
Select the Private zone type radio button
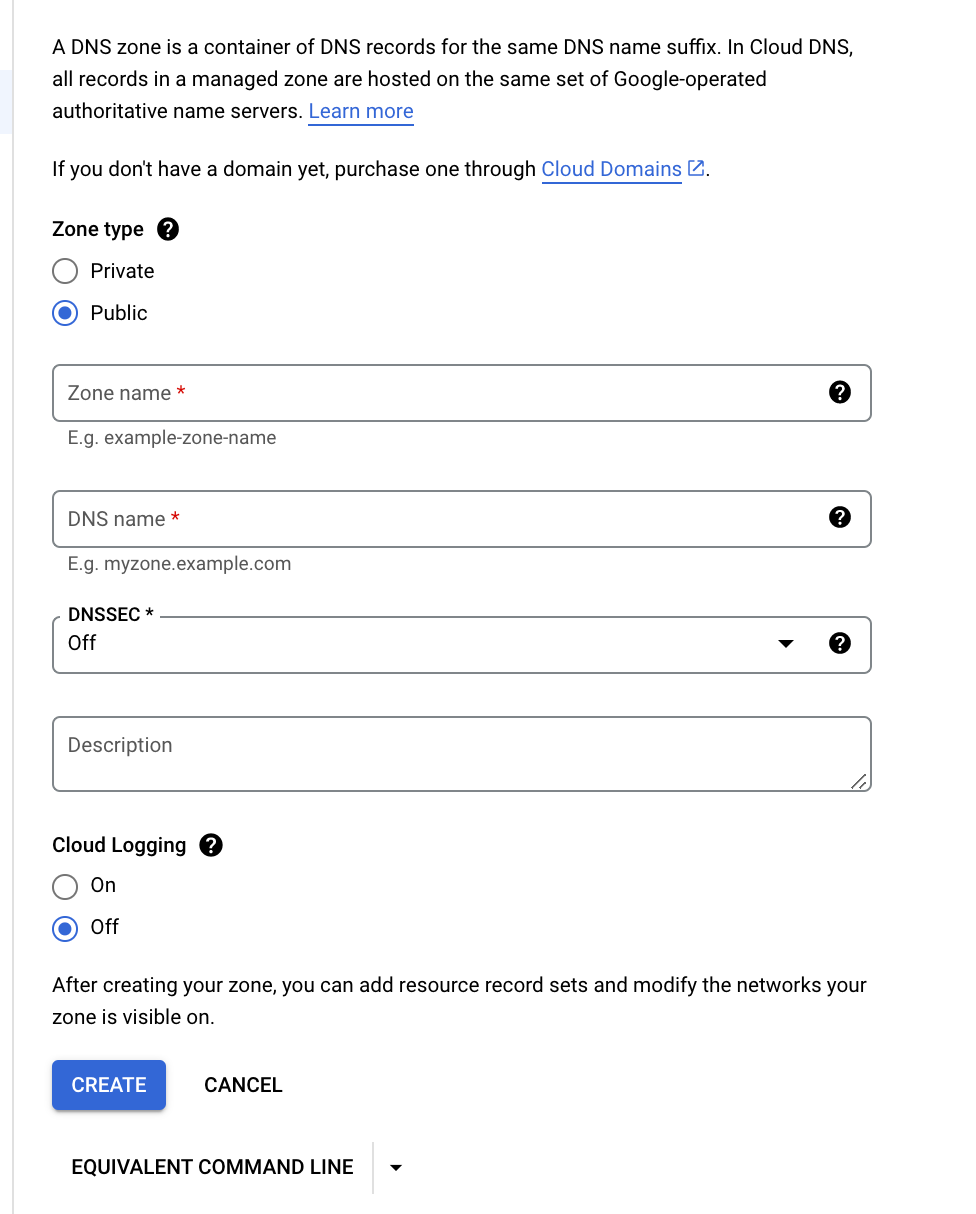coord(64,271)
